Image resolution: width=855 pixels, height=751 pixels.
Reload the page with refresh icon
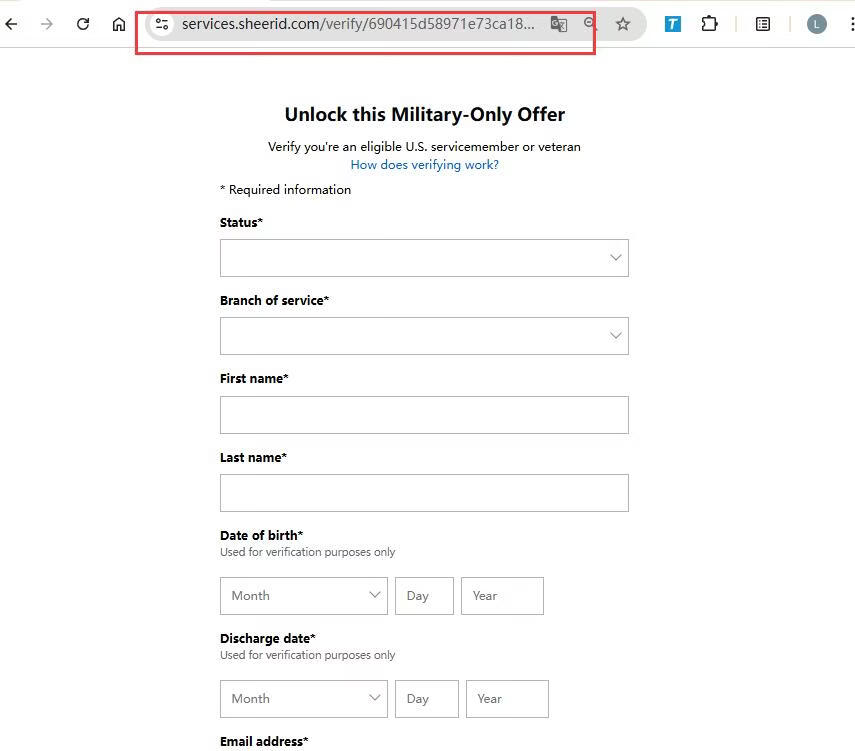[x=83, y=24]
